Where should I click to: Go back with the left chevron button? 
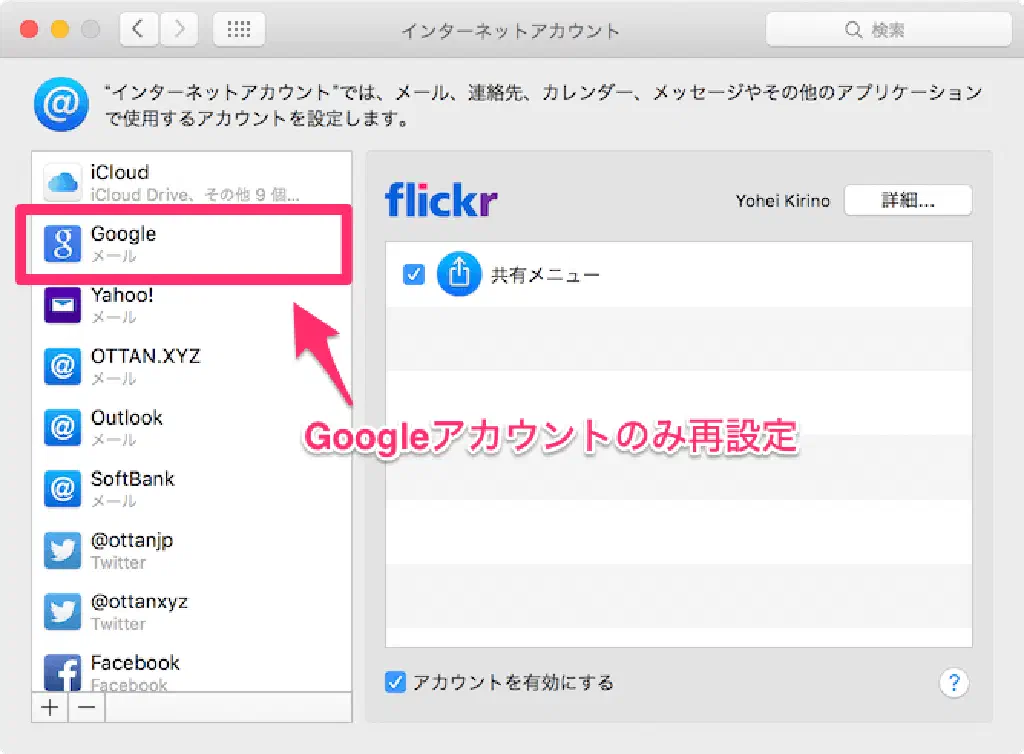(139, 30)
